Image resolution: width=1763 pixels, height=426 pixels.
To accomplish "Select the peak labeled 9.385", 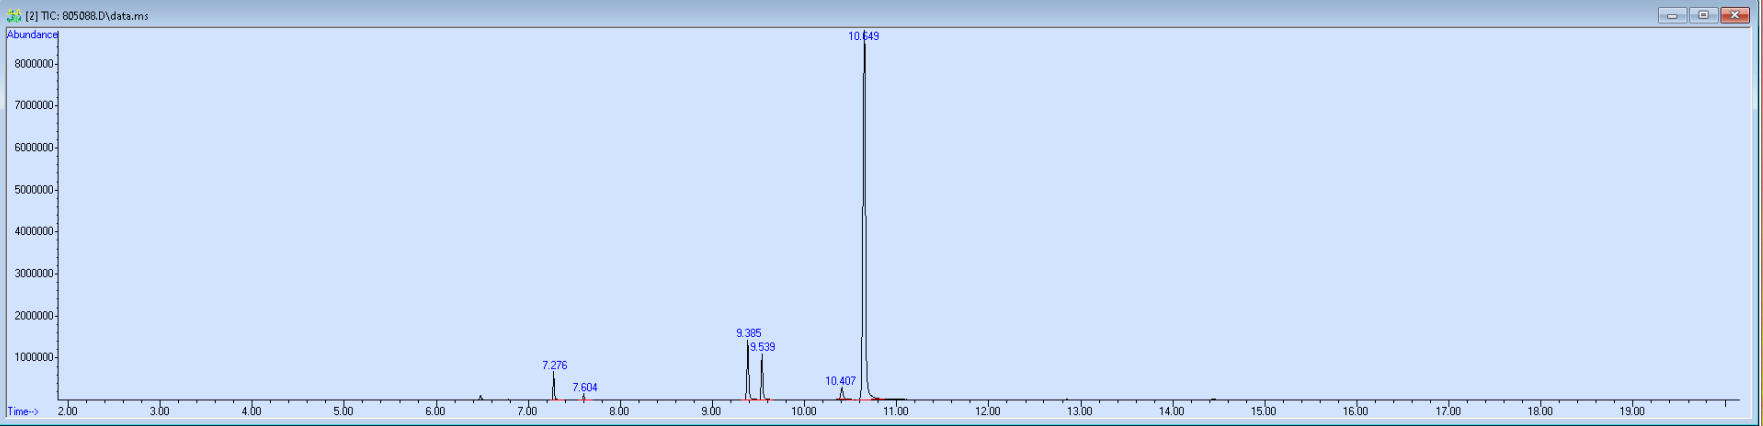I will (x=748, y=333).
